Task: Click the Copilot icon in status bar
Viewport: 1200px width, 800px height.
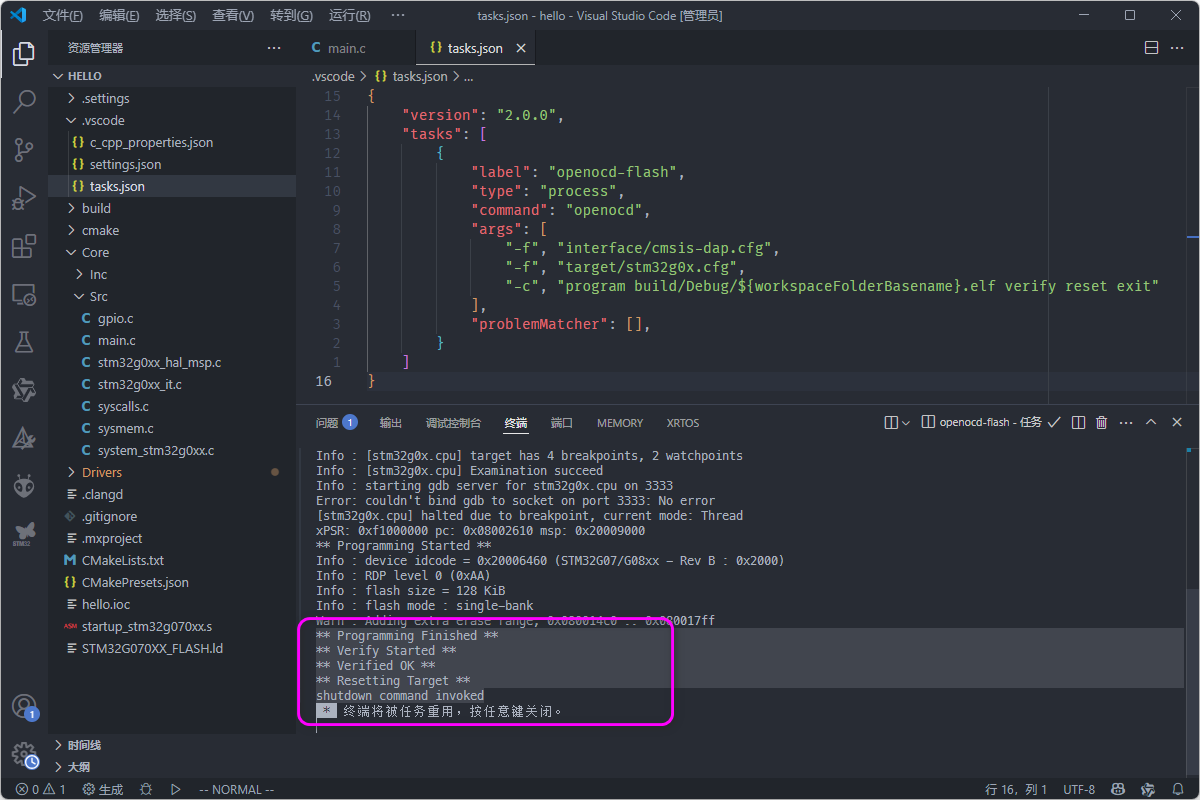Action: click(x=1119, y=790)
